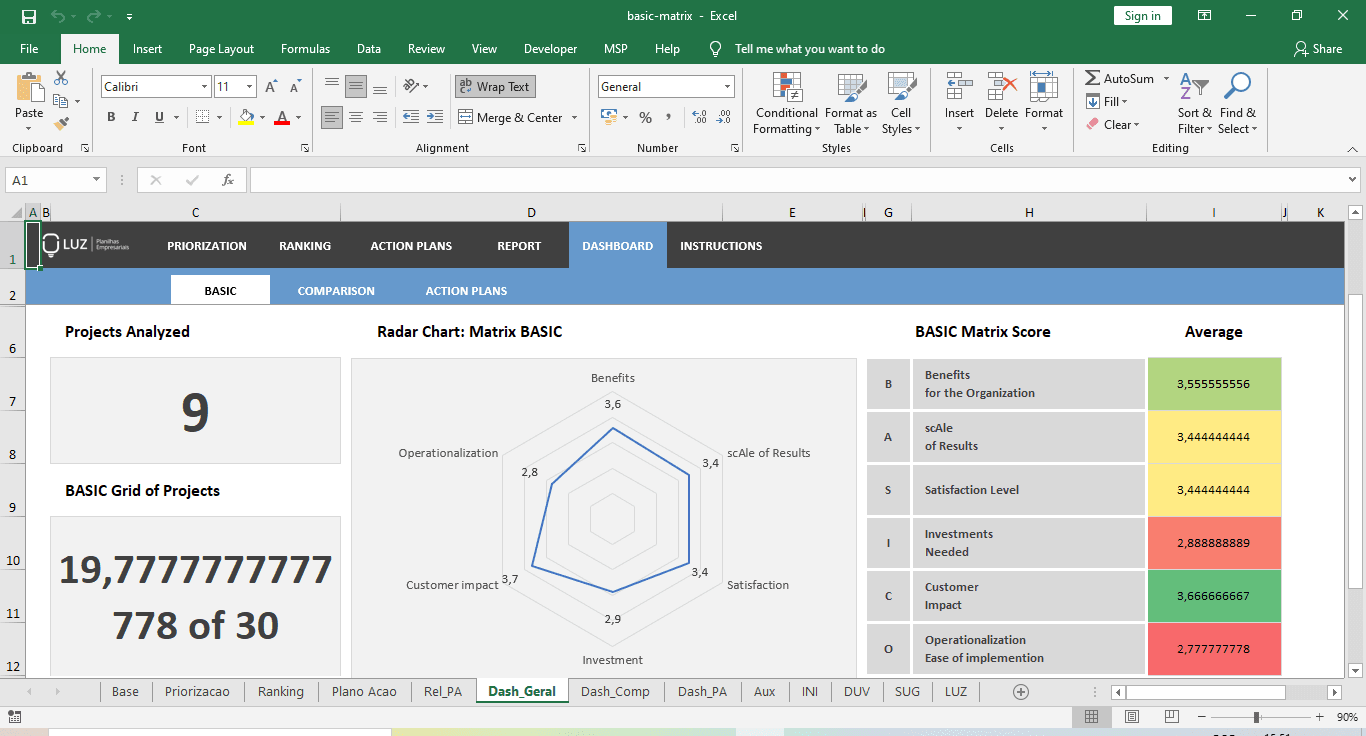Expand the Calibri font name dropdown
The image size is (1366, 736).
[205, 87]
